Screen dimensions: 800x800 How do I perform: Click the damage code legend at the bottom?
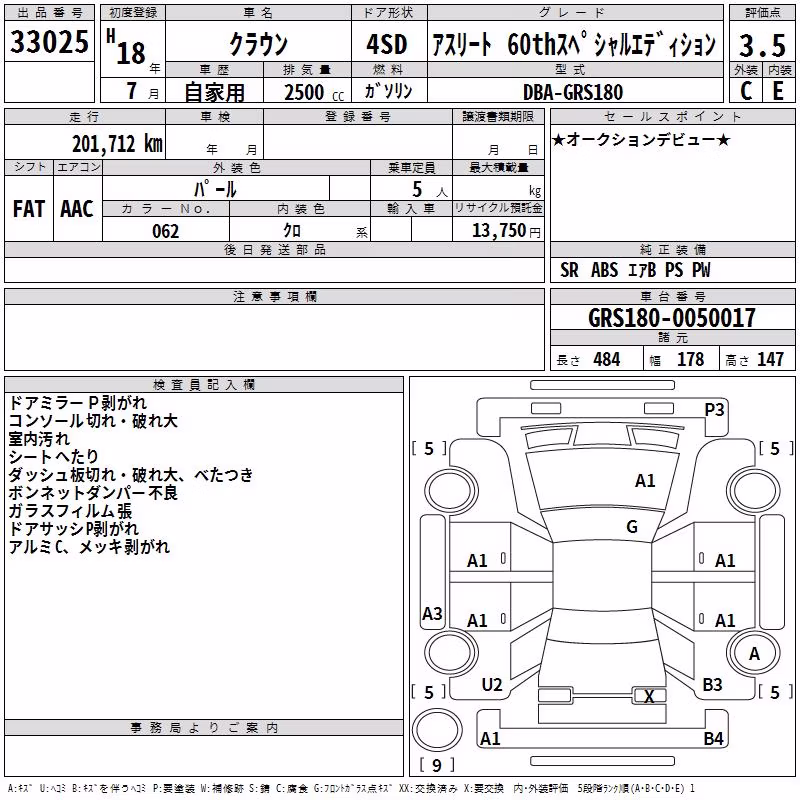(x=352, y=789)
